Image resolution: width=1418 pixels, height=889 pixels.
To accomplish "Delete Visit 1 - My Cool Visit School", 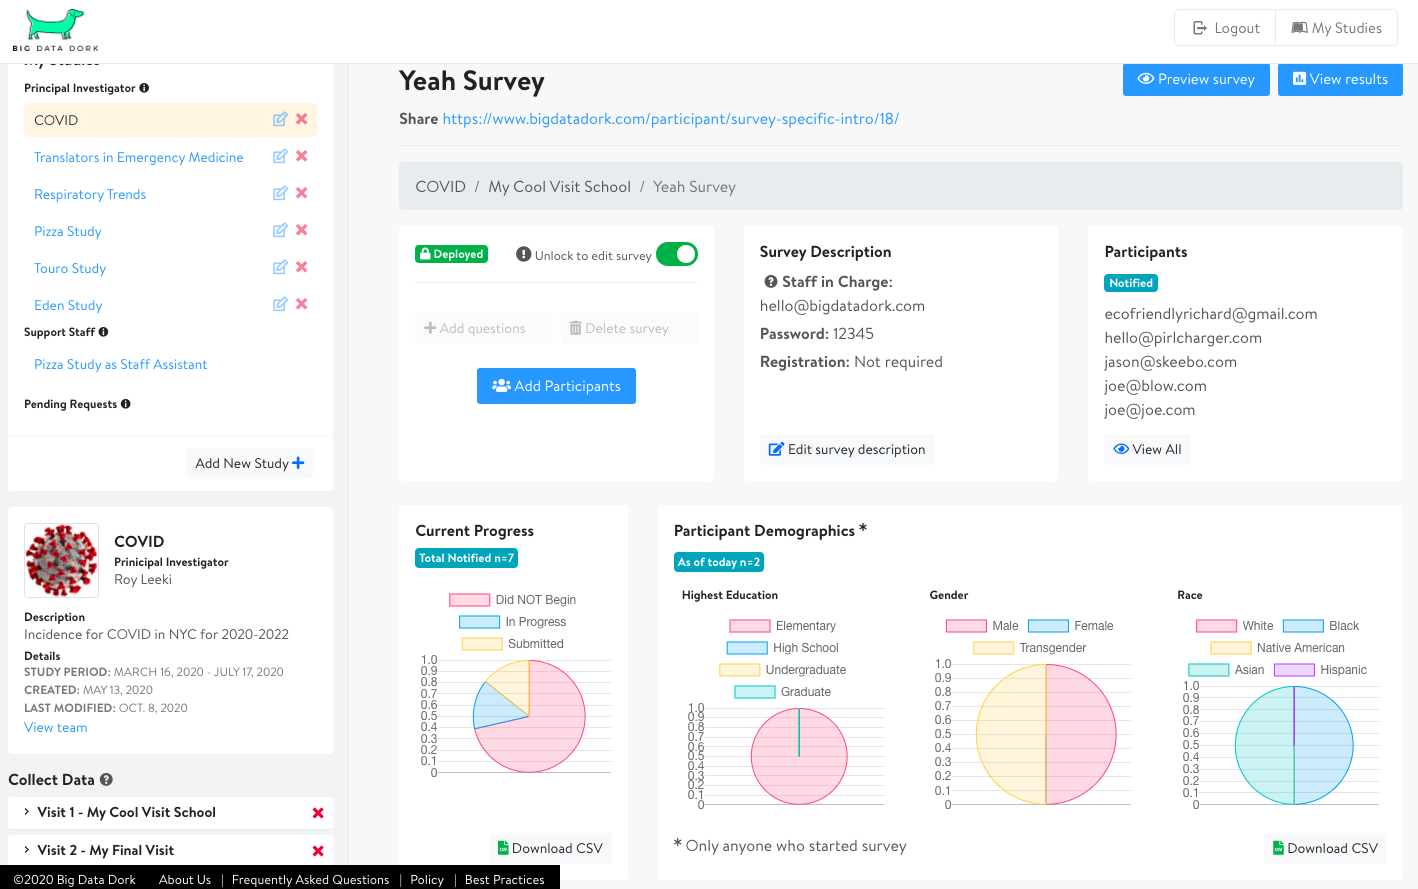I will [318, 813].
